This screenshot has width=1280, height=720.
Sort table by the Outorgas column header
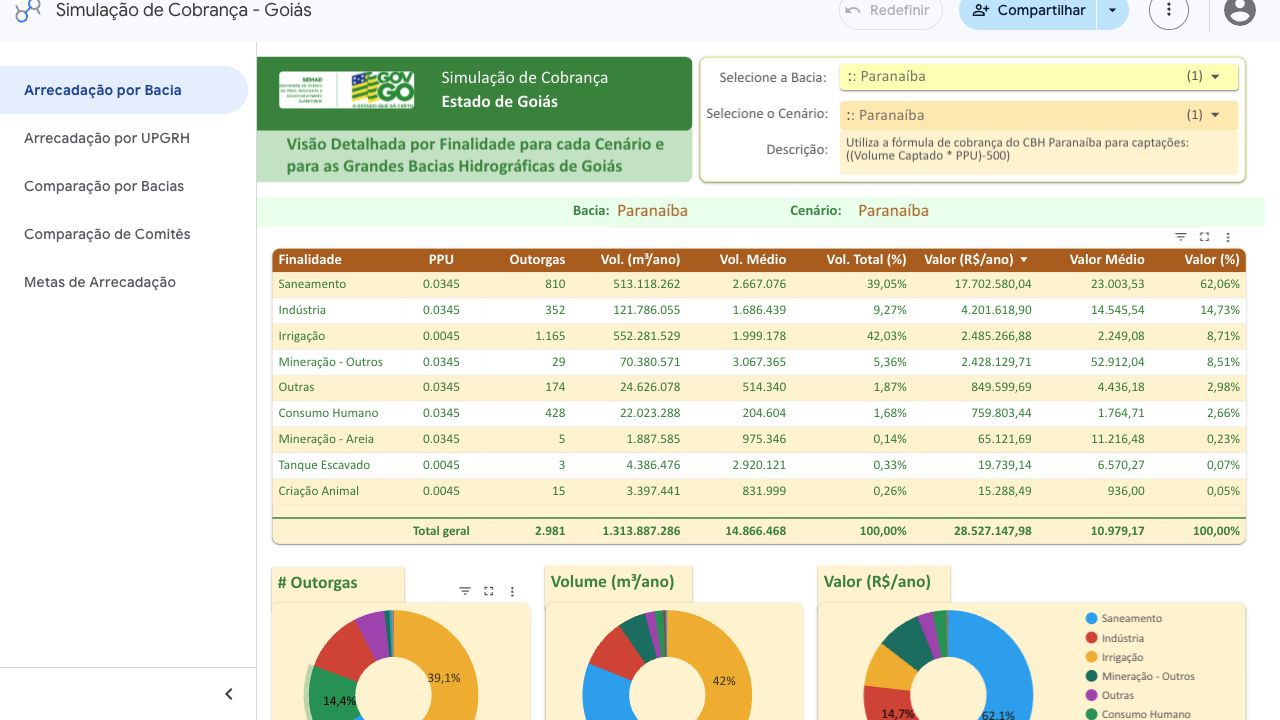click(537, 260)
